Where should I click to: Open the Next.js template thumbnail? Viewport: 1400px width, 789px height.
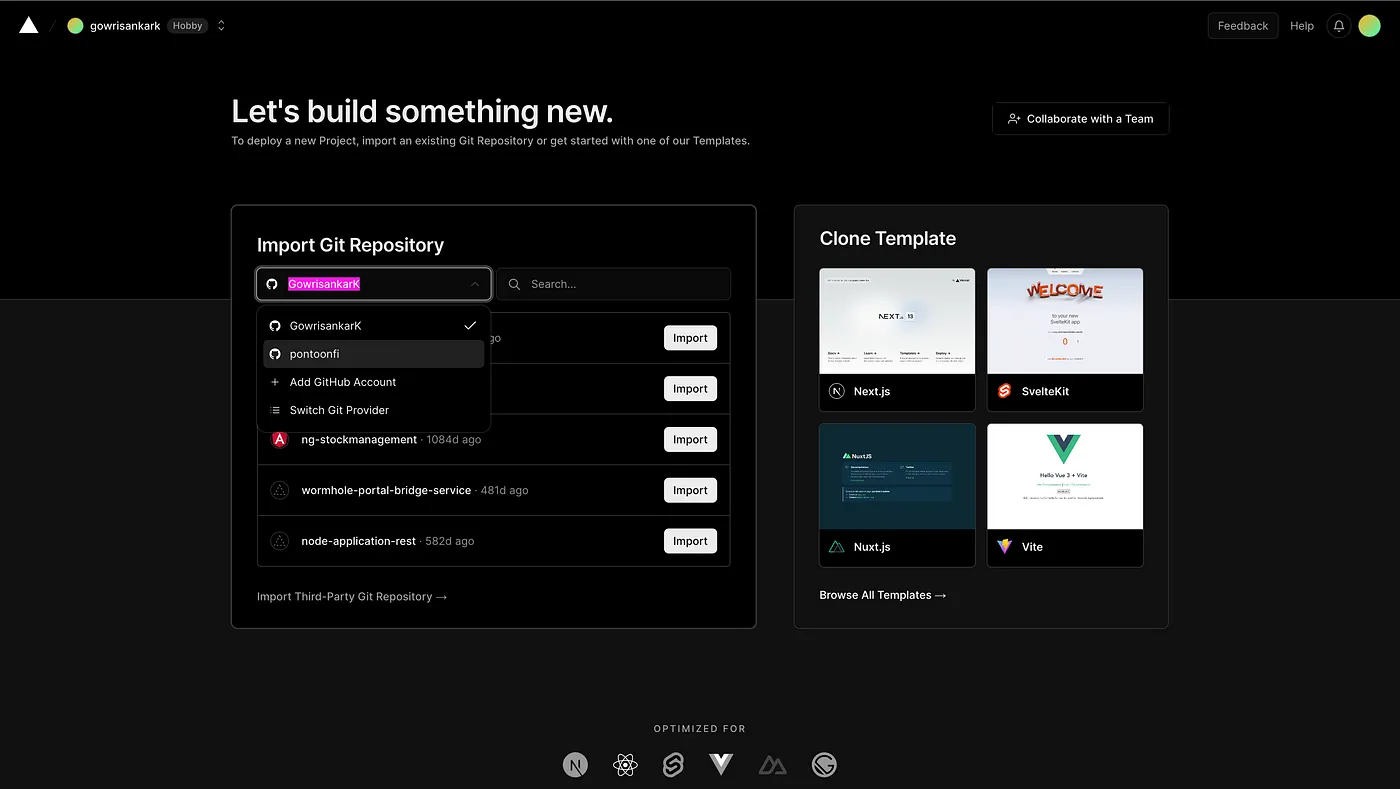click(897, 321)
